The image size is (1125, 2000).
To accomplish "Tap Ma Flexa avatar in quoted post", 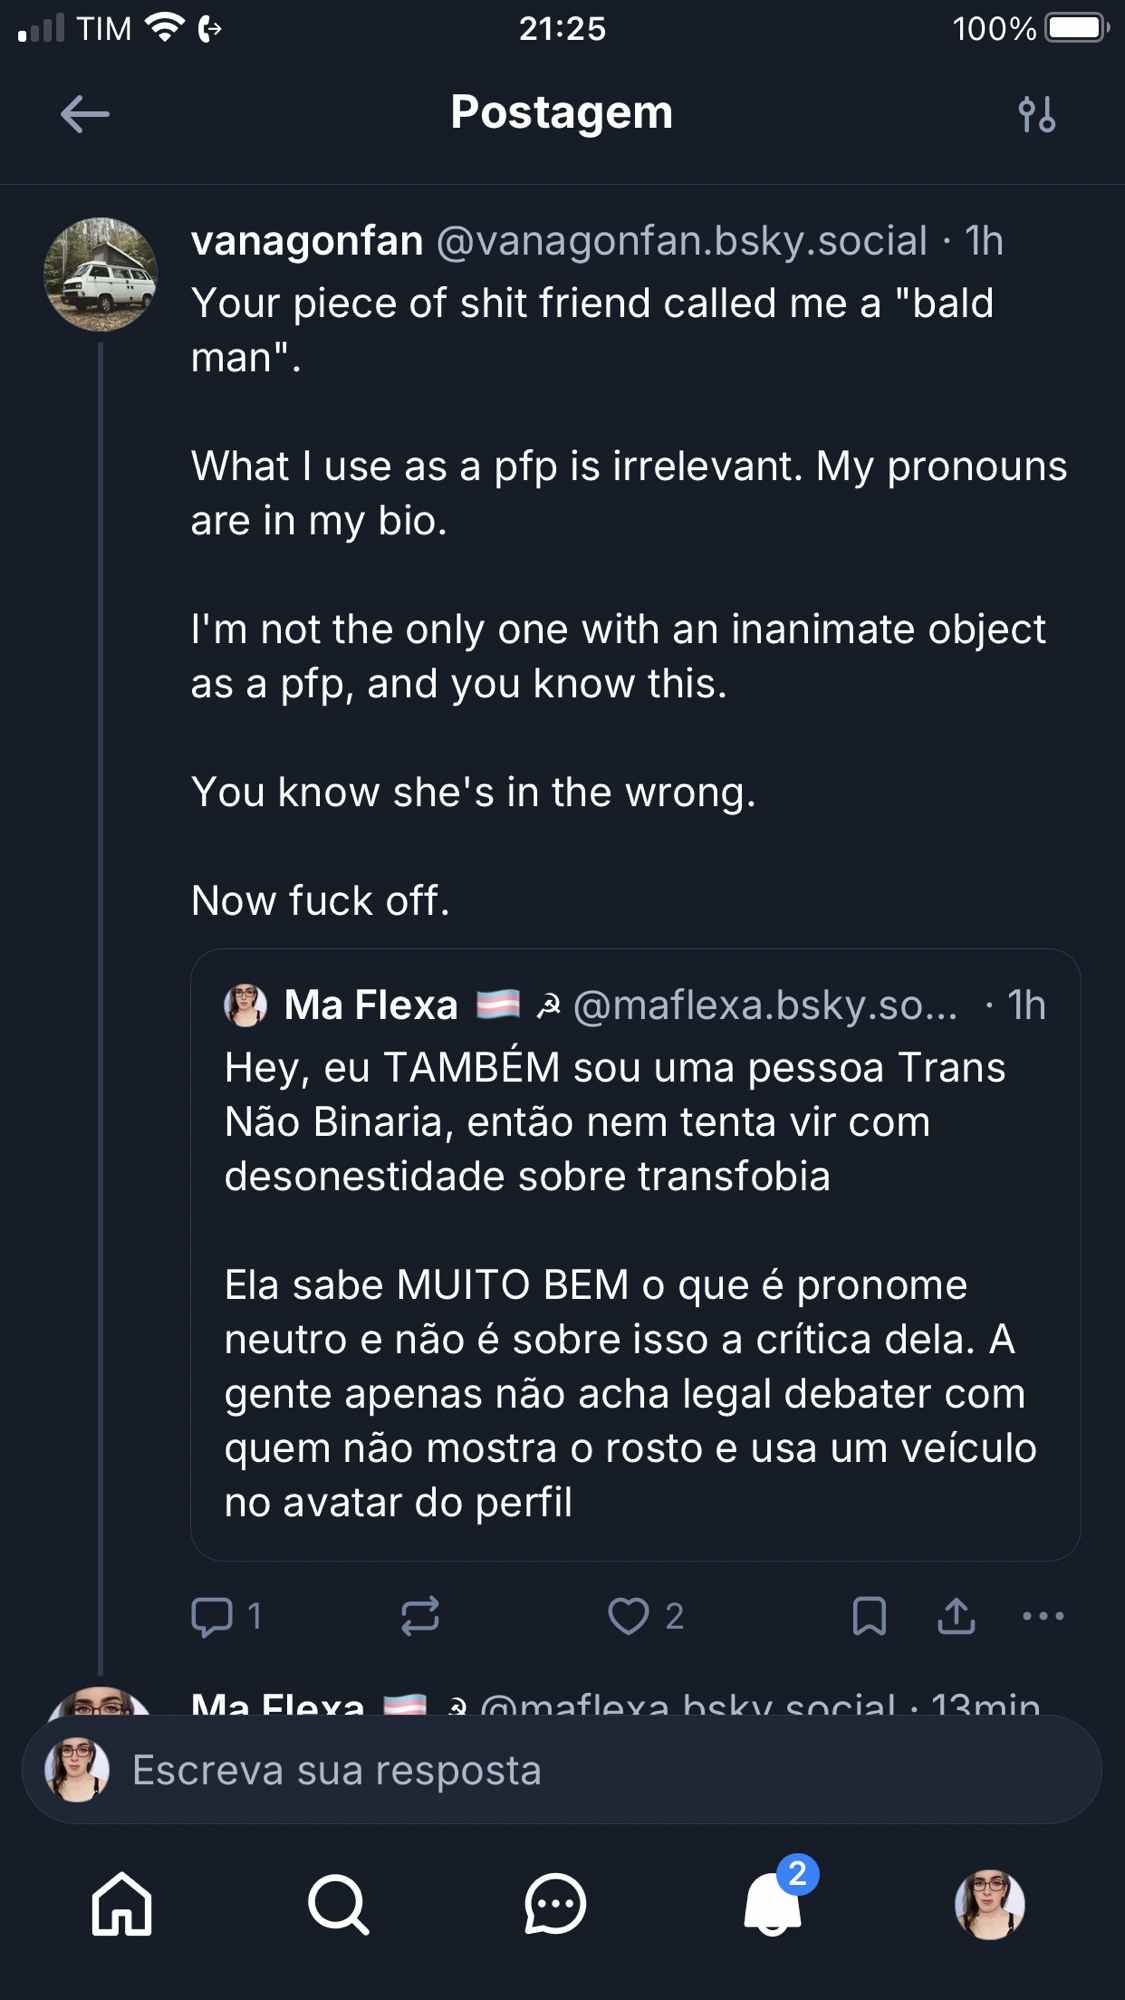I will point(246,1005).
